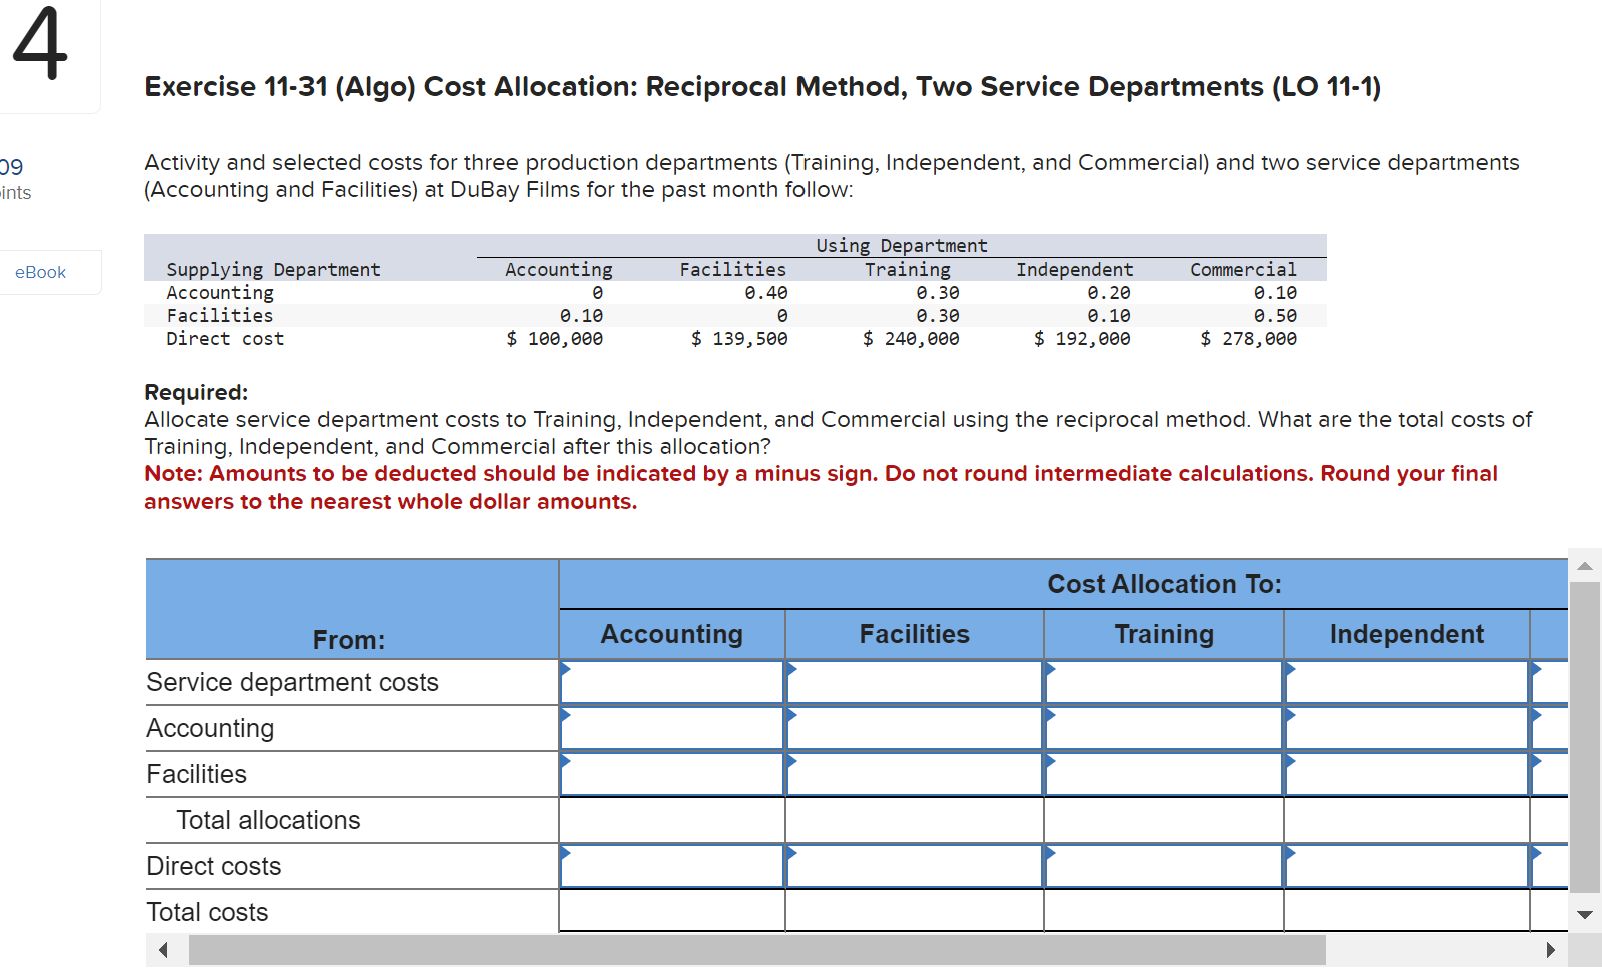Screen dimensions: 1602x970
Task: Select Accounting row cell under Facilities column
Action: point(914,728)
